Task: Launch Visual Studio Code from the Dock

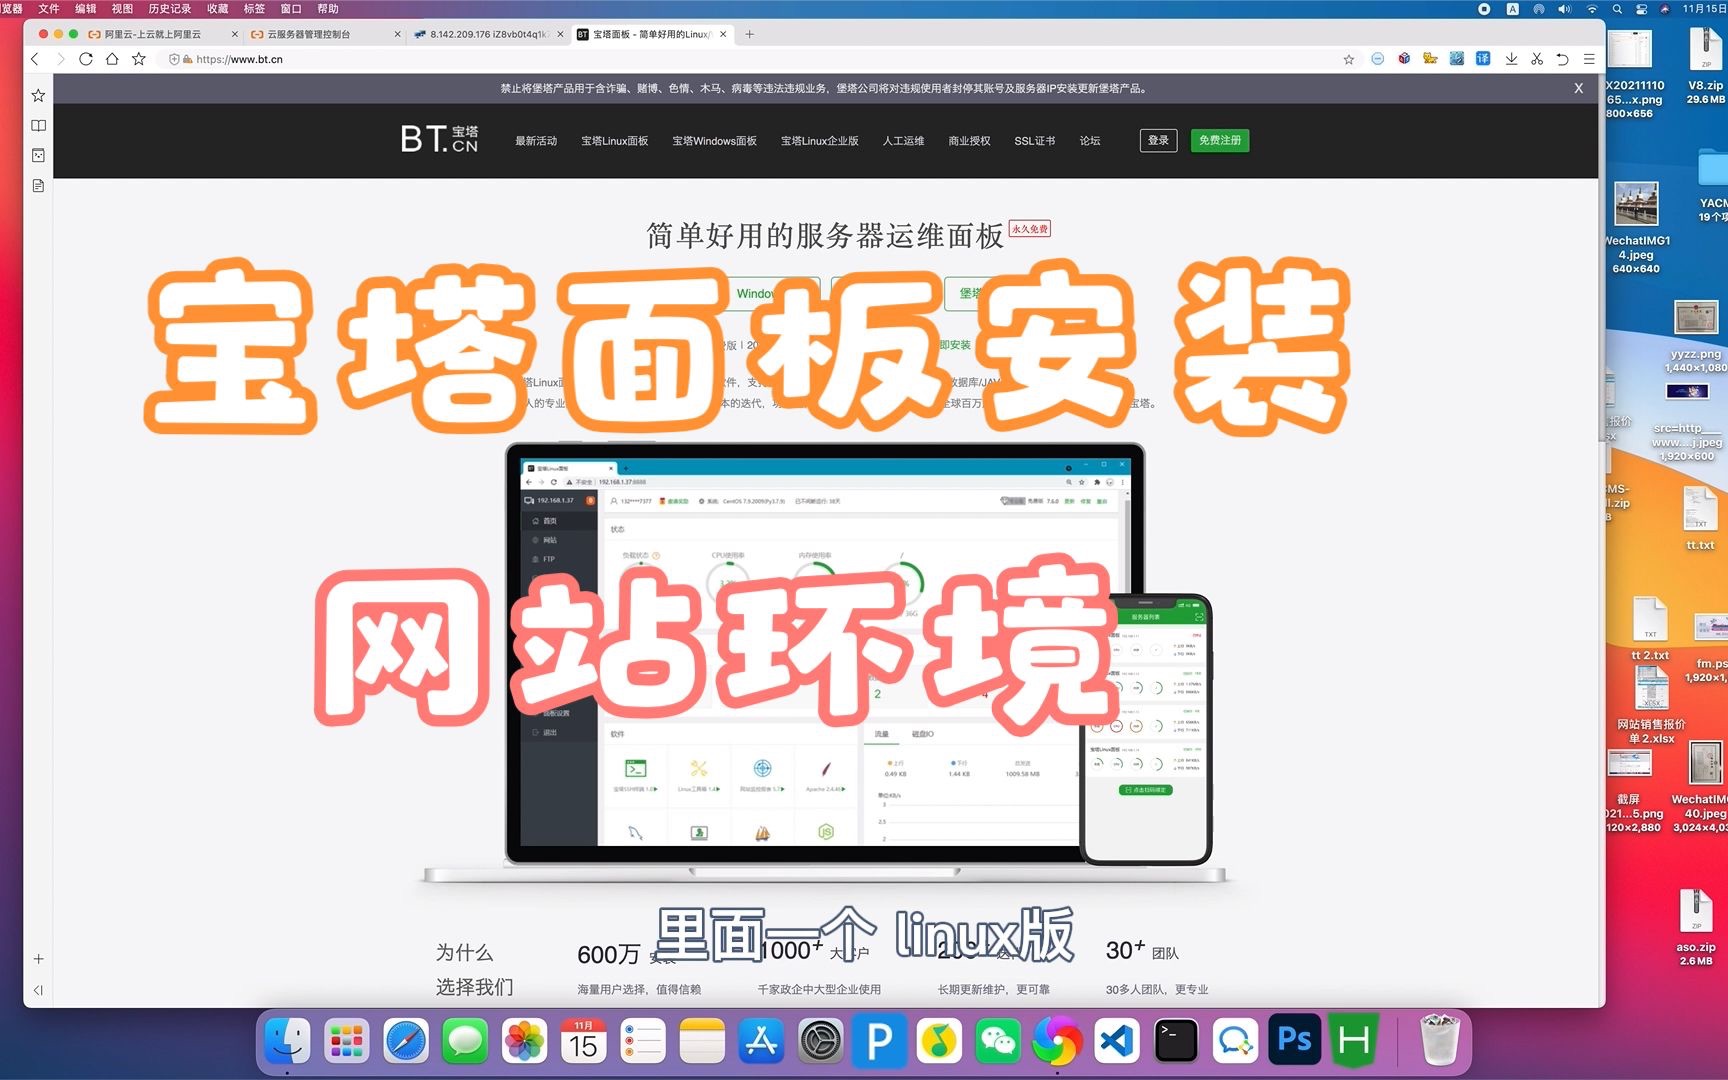Action: (x=1117, y=1040)
